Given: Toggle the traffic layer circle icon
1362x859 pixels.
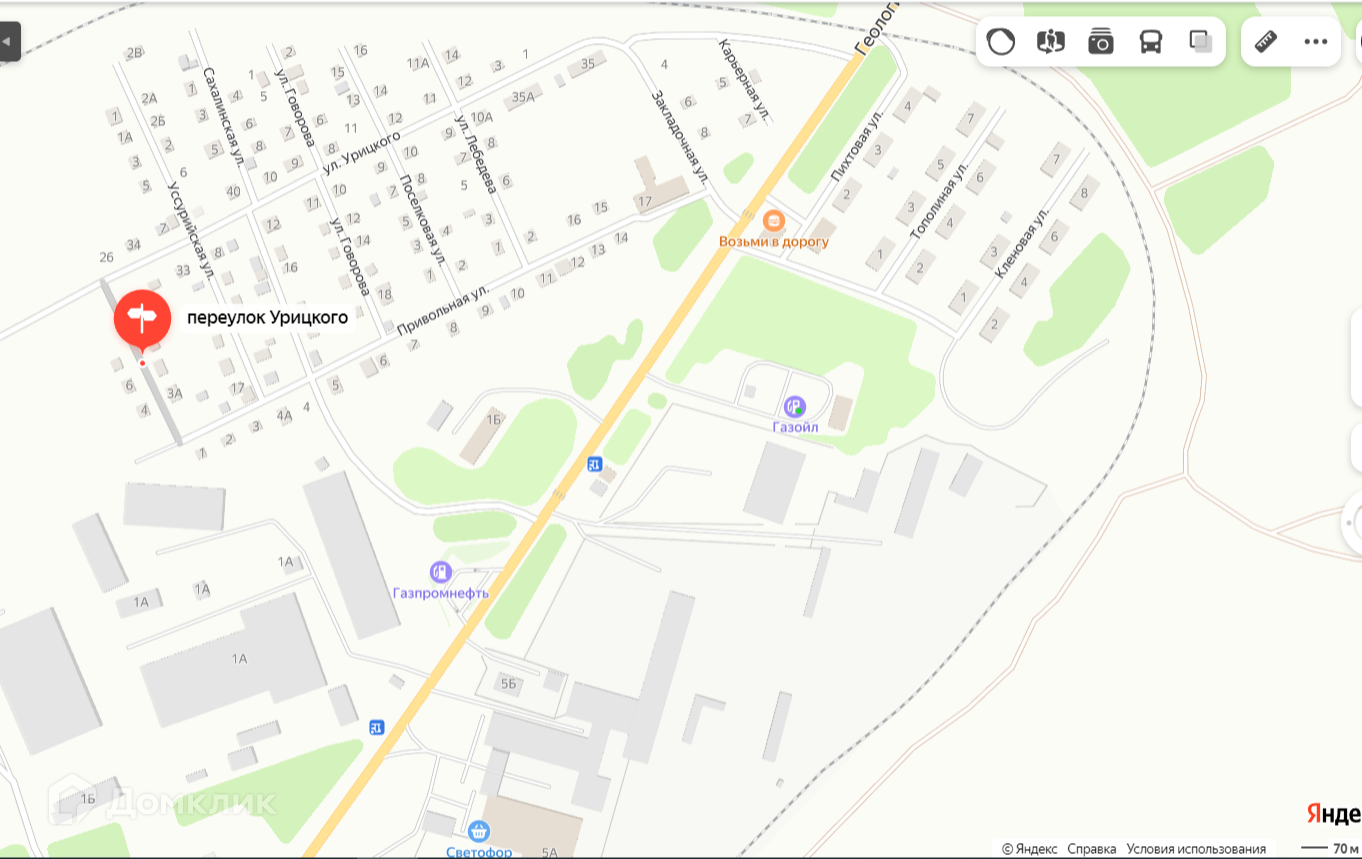Looking at the screenshot, I should 1001,41.
